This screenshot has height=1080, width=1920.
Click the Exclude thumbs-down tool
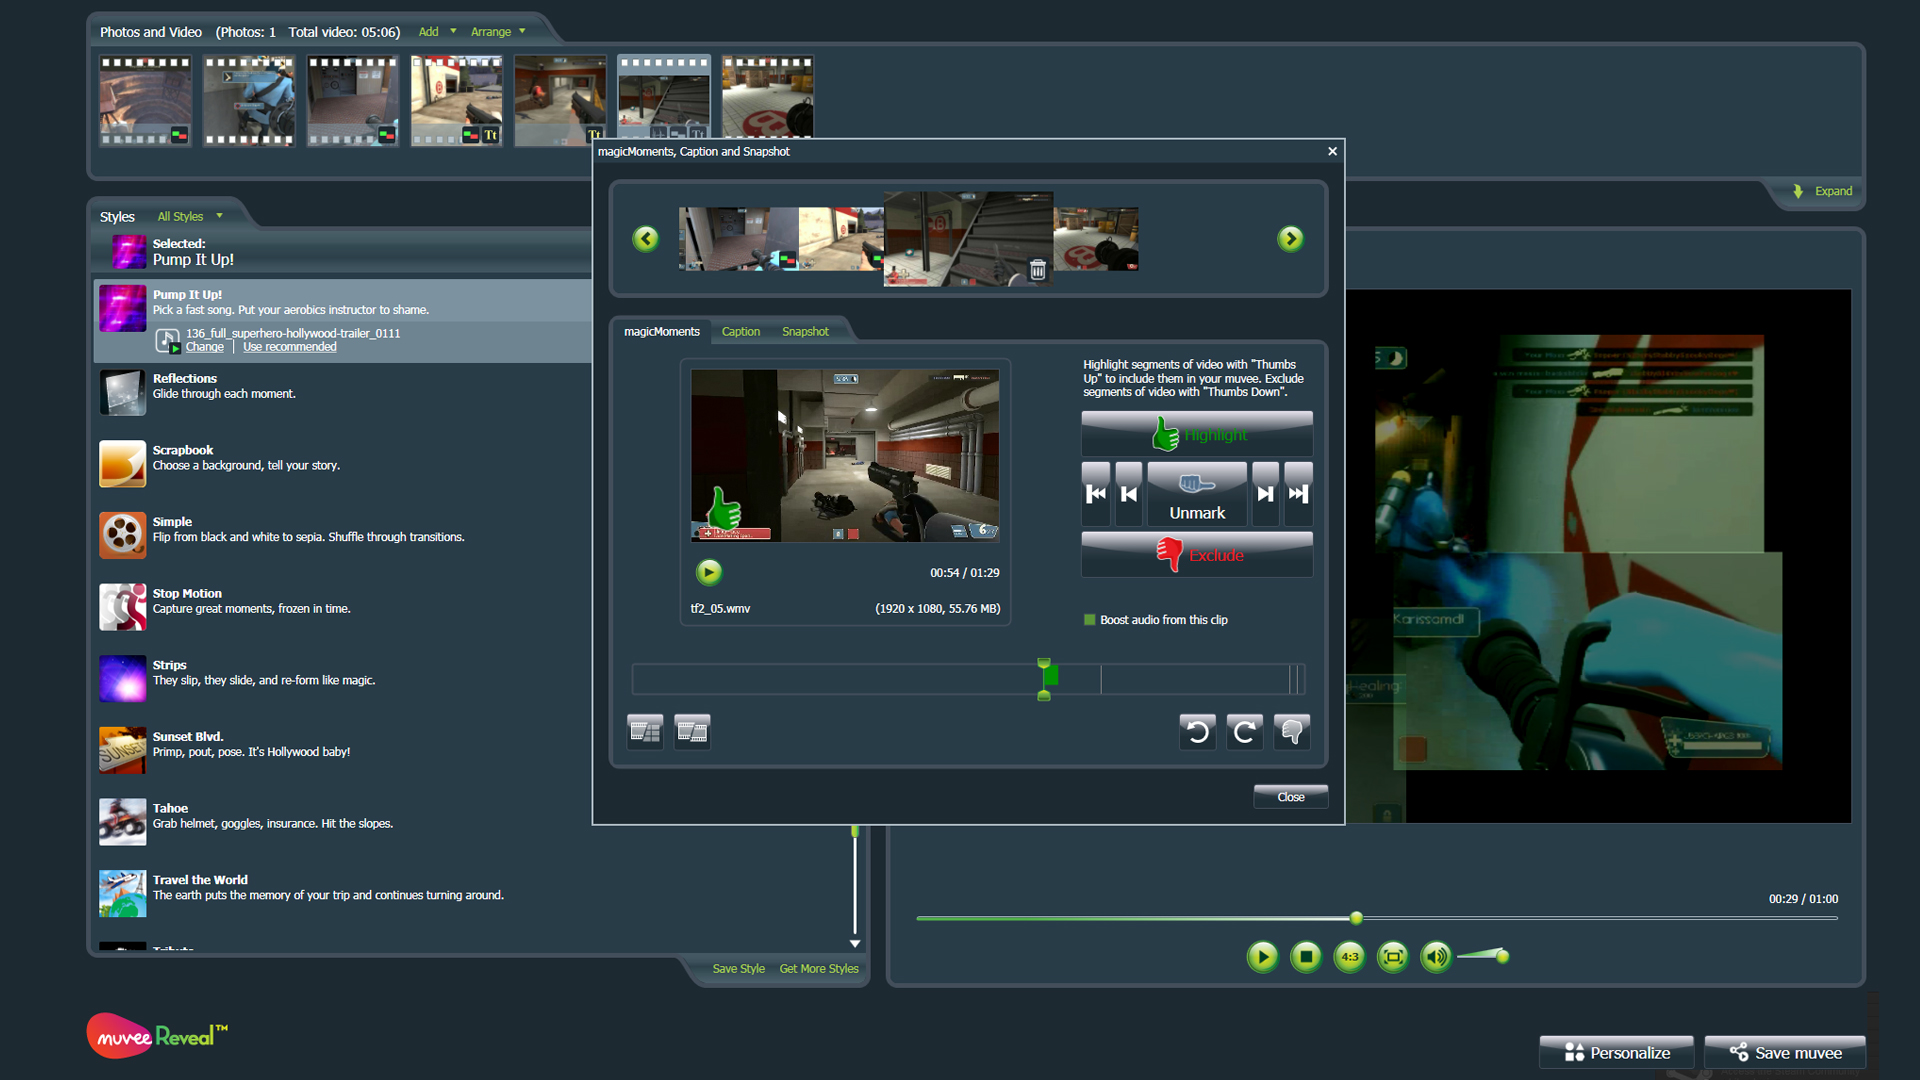click(x=1196, y=554)
